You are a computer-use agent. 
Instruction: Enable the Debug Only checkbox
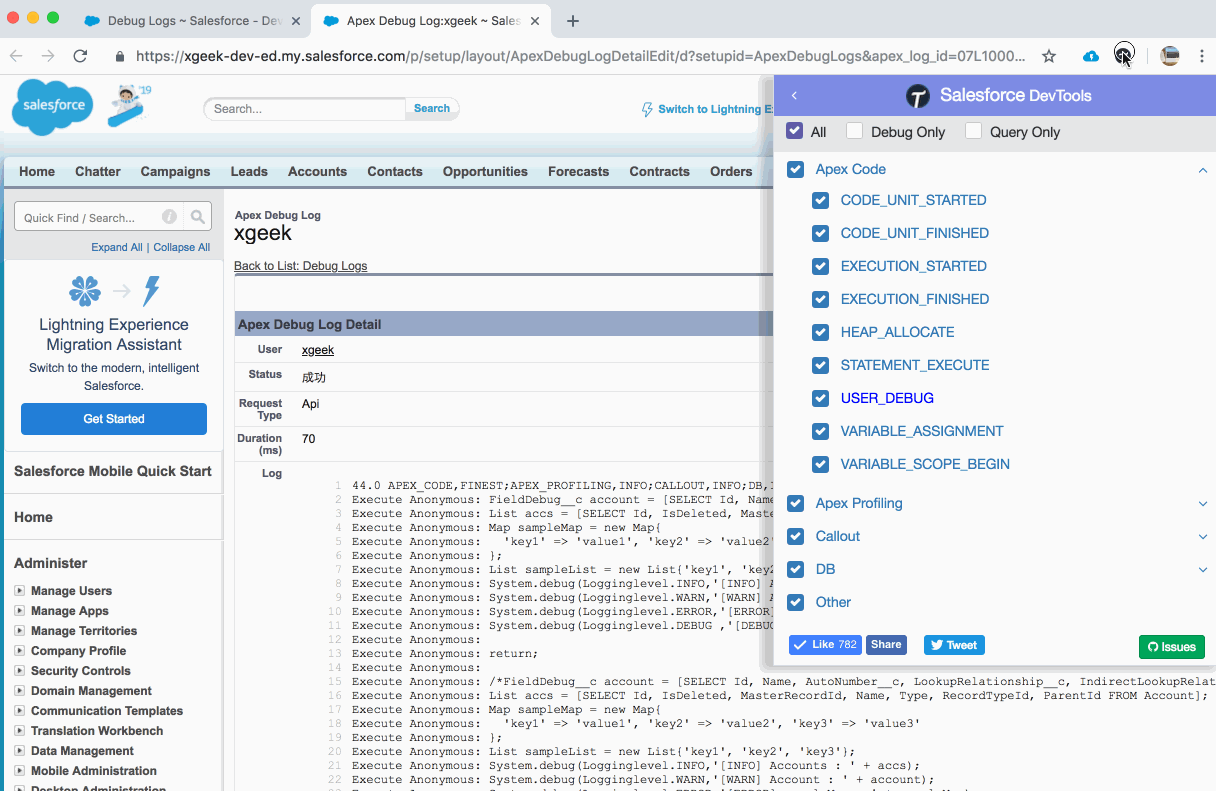coord(854,131)
